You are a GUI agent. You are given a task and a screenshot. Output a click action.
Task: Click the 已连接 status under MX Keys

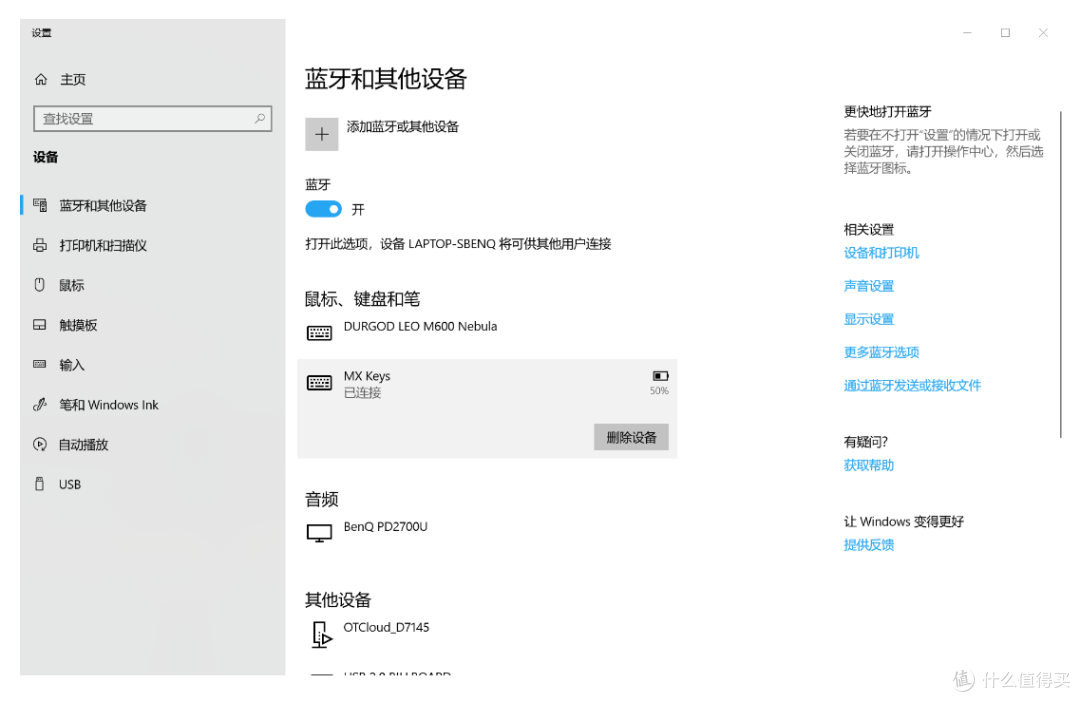[x=362, y=393]
